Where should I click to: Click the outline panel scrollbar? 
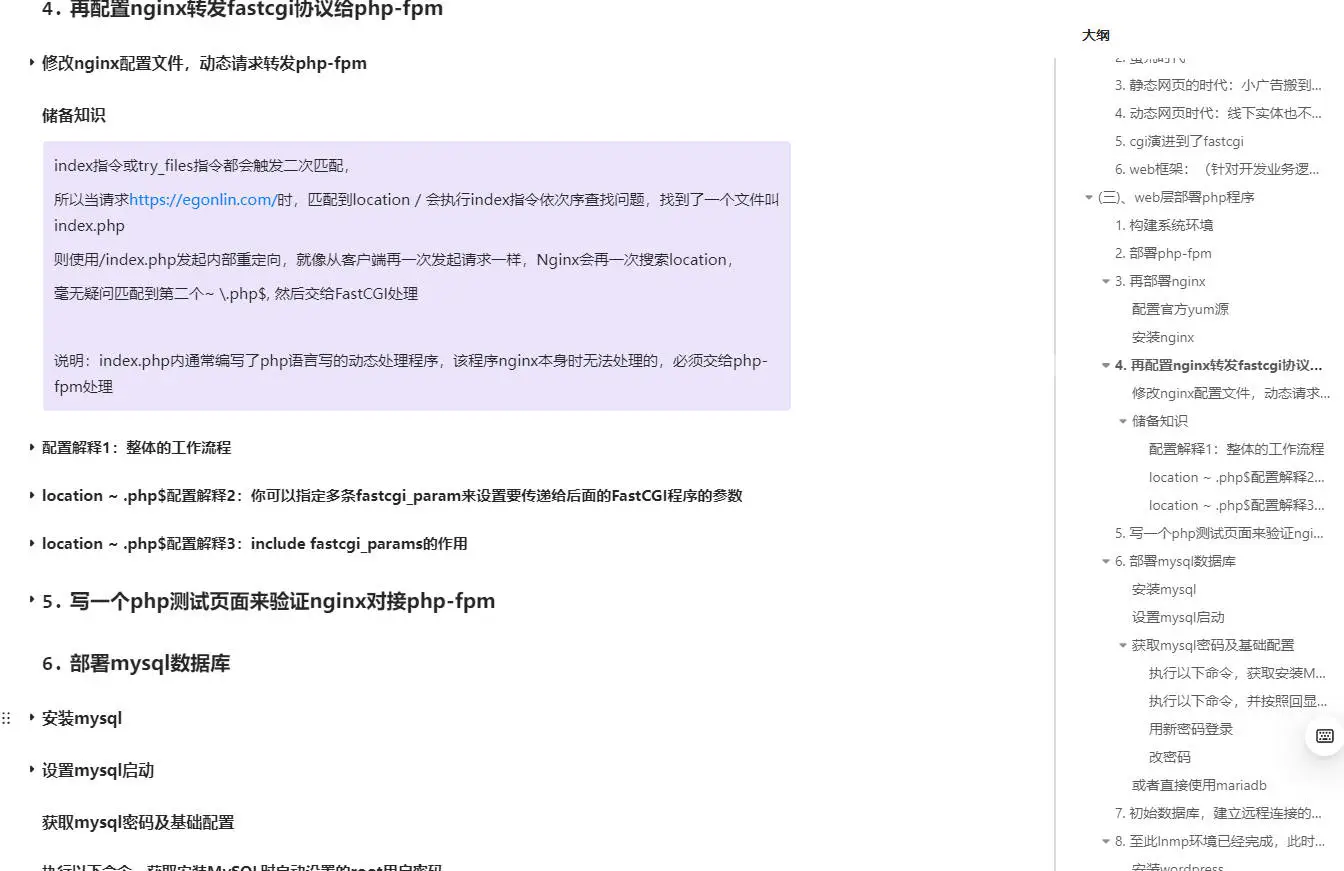[x=1060, y=450]
